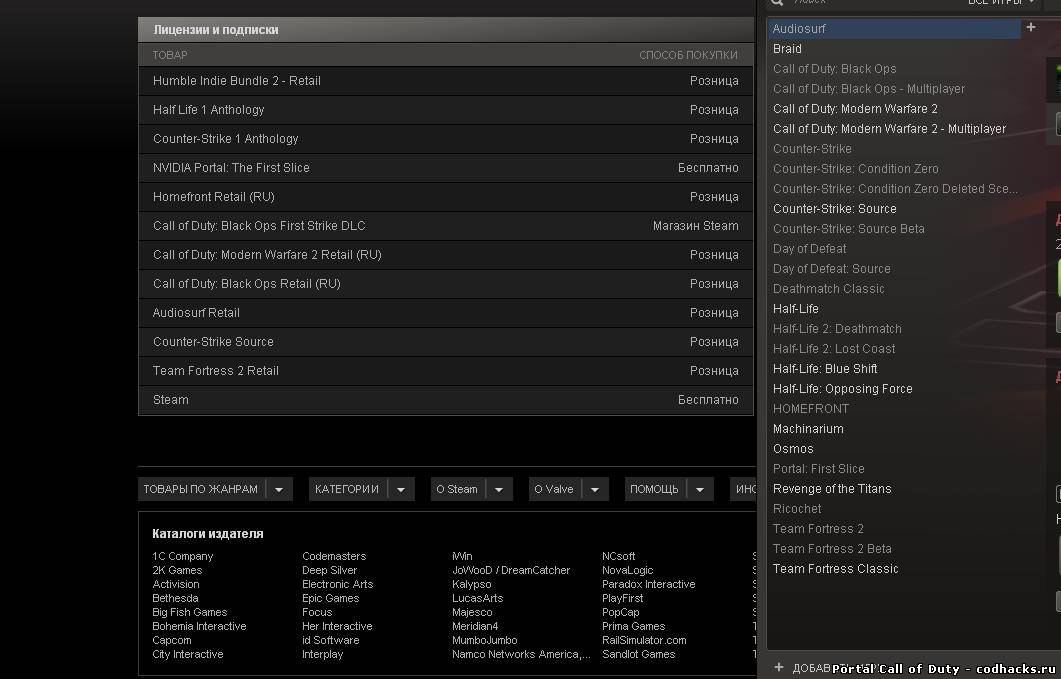
Task: Click the Homefront Retail (RU) license row
Action: pos(446,197)
